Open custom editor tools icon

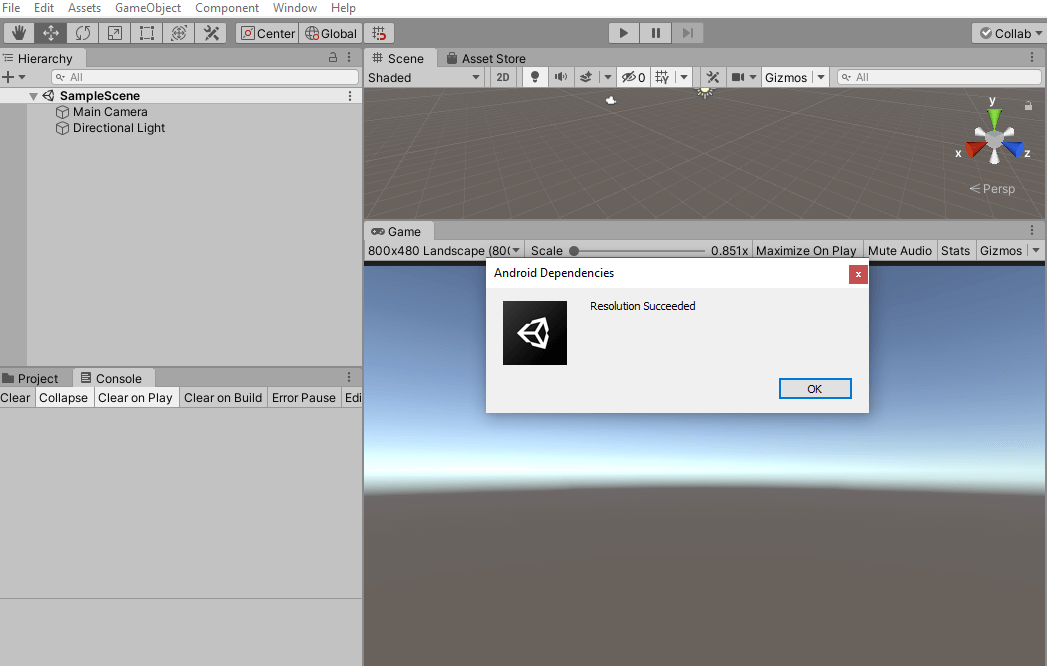pos(211,33)
